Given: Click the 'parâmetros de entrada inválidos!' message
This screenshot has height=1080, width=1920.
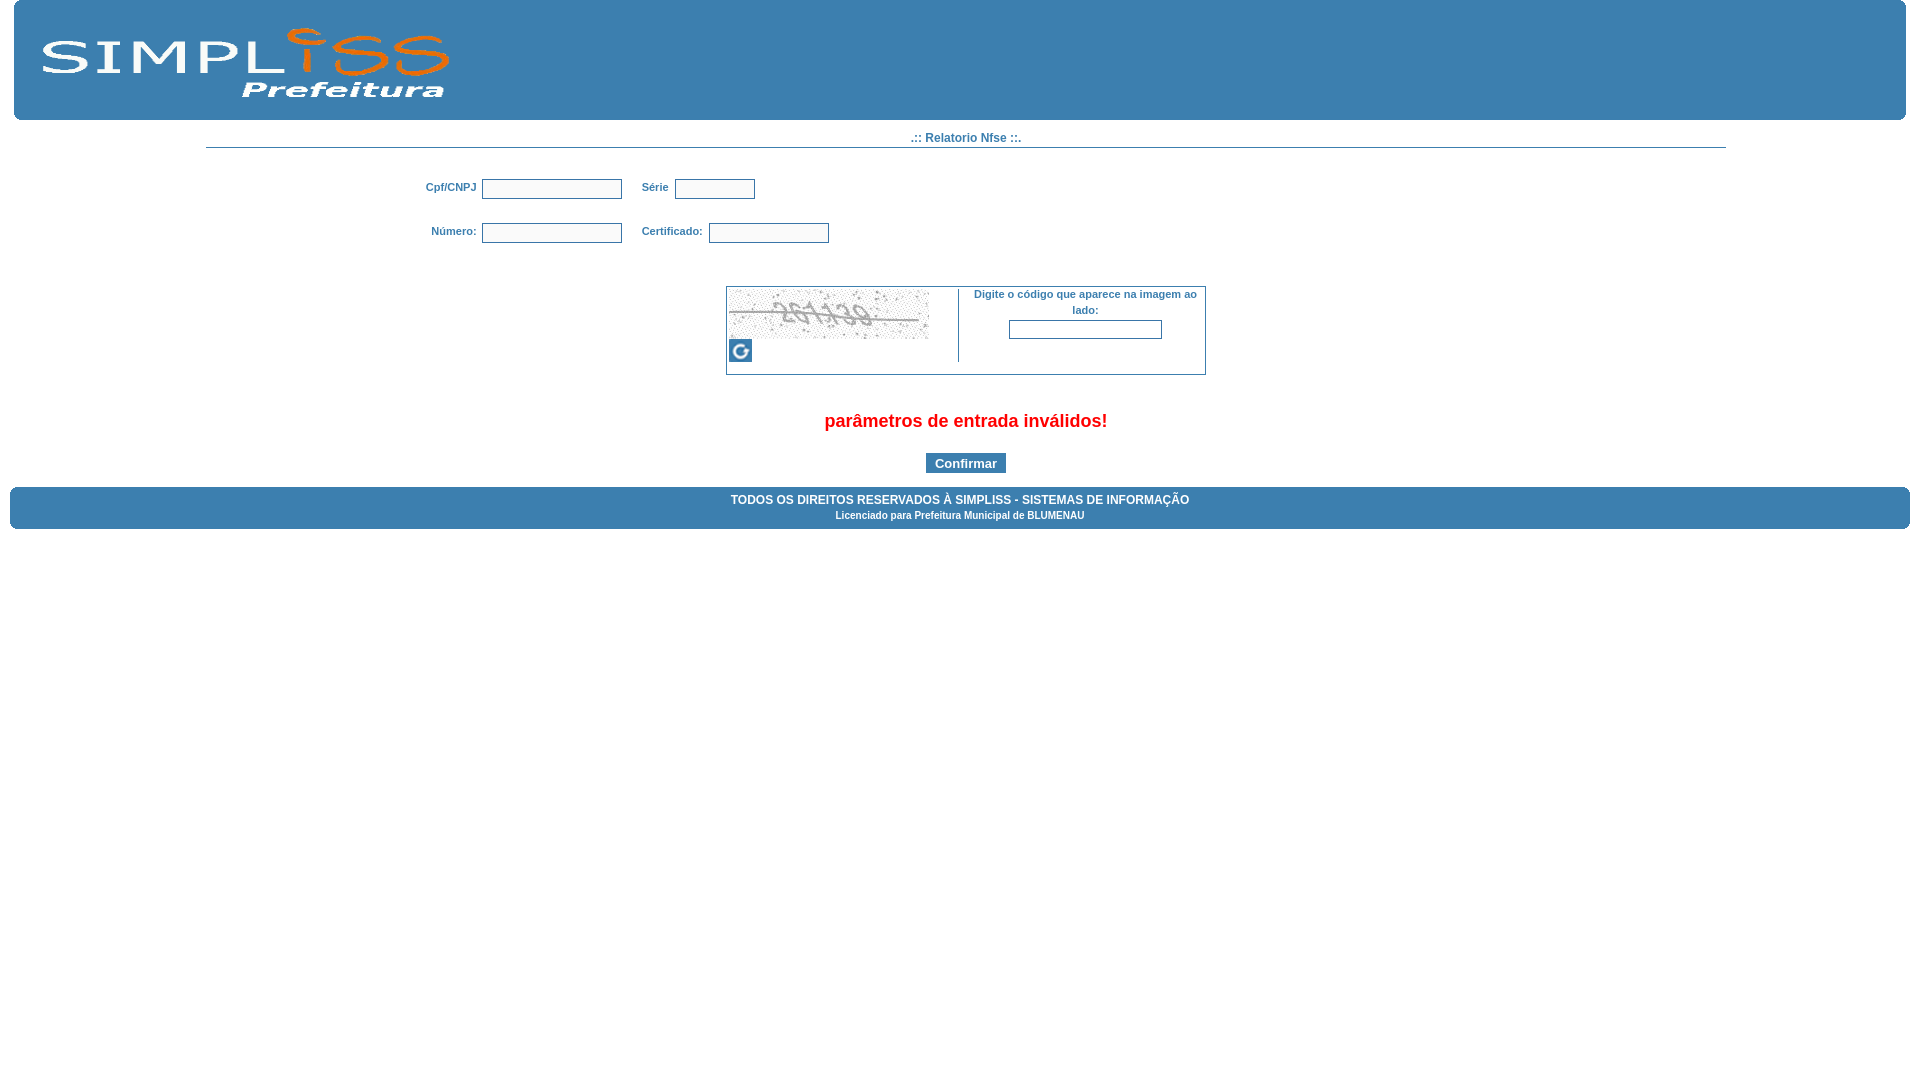Looking at the screenshot, I should (966, 421).
